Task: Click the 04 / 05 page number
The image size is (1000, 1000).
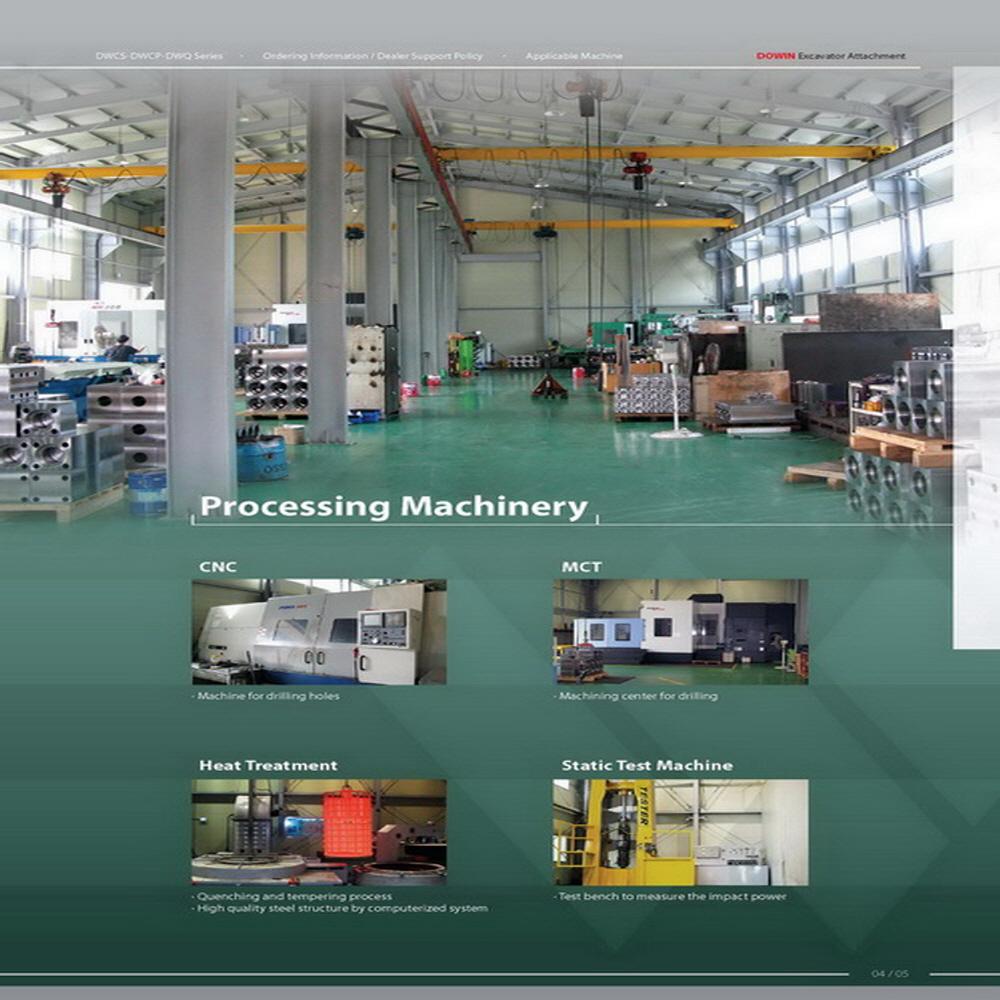Action: (x=890, y=973)
